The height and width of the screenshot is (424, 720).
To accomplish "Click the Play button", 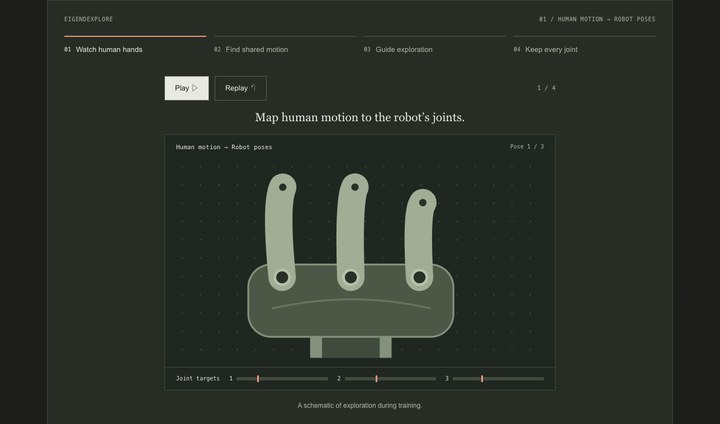I will pos(186,88).
